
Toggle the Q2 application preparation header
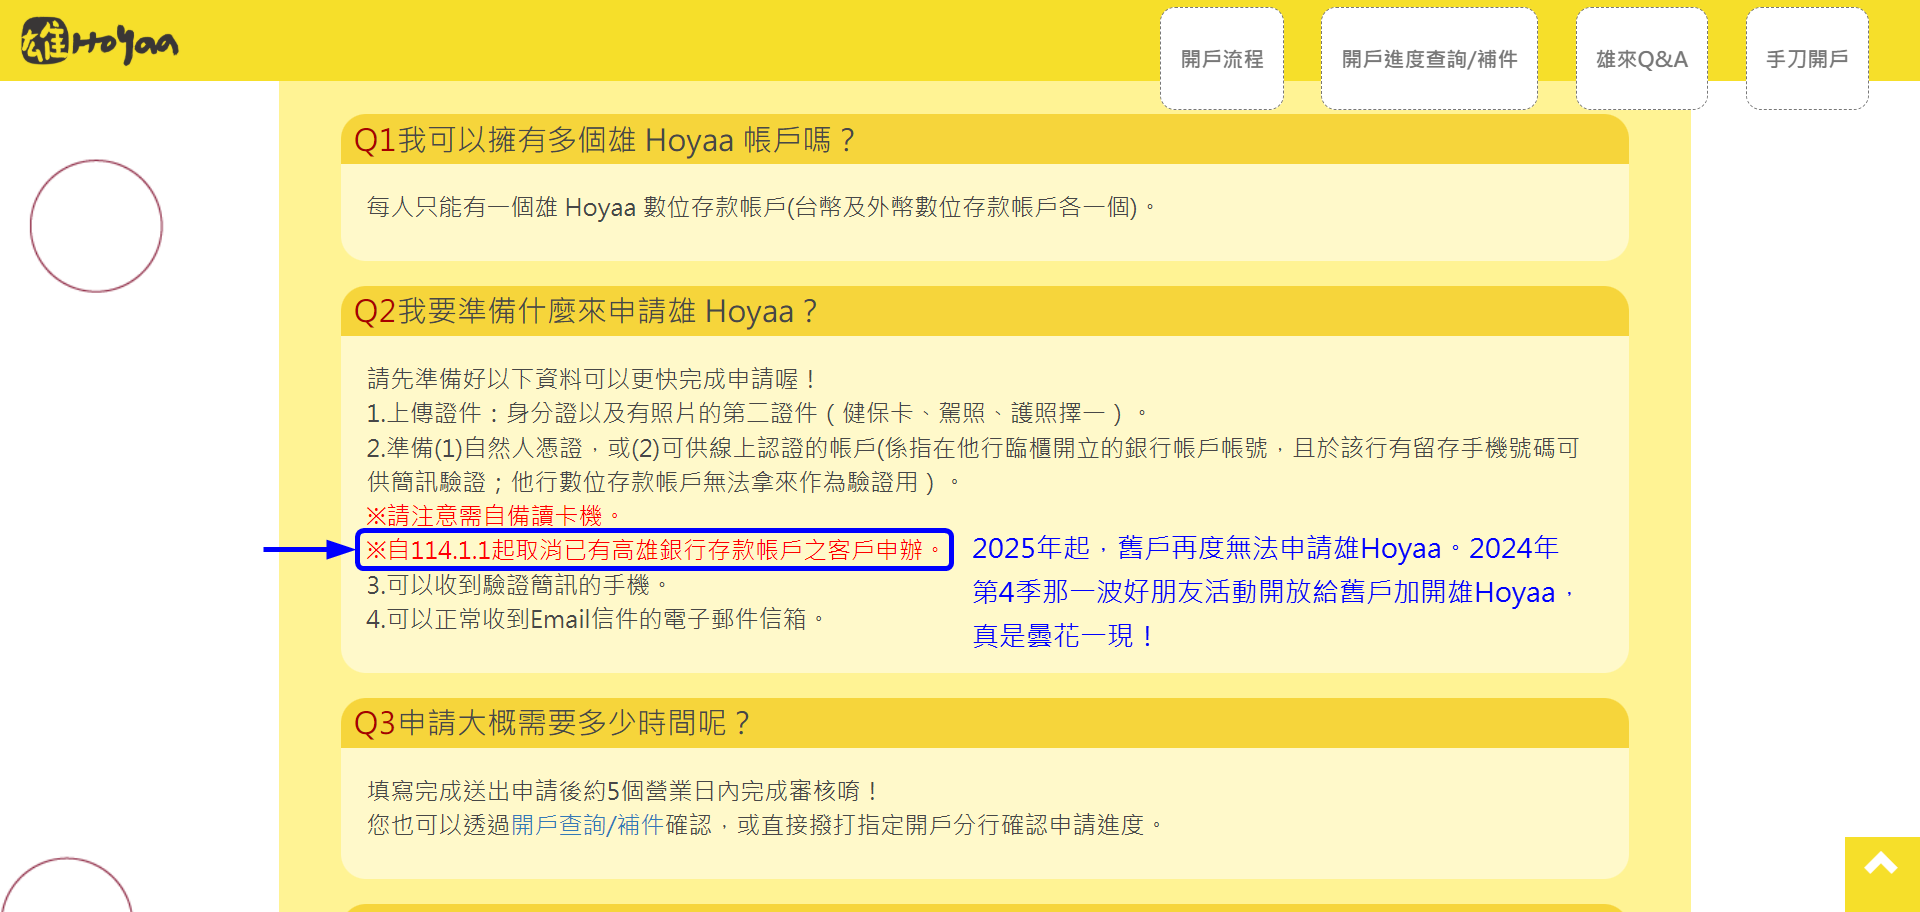pyautogui.click(x=984, y=311)
